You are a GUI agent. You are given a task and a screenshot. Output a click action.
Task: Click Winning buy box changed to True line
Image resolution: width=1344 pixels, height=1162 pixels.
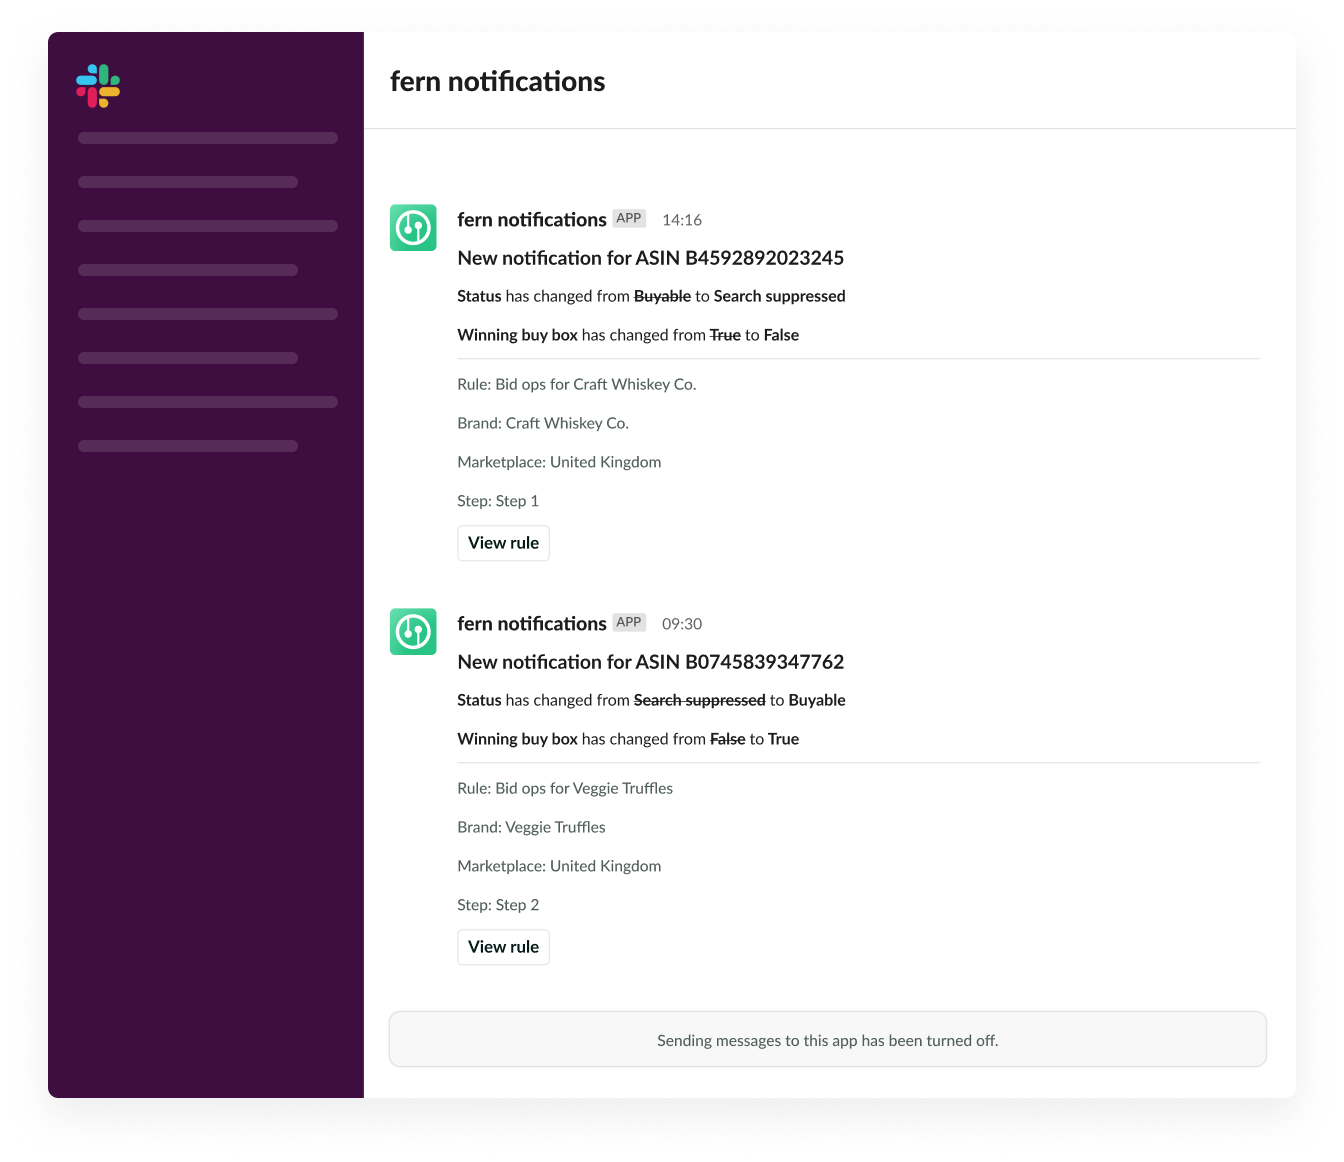coord(628,739)
